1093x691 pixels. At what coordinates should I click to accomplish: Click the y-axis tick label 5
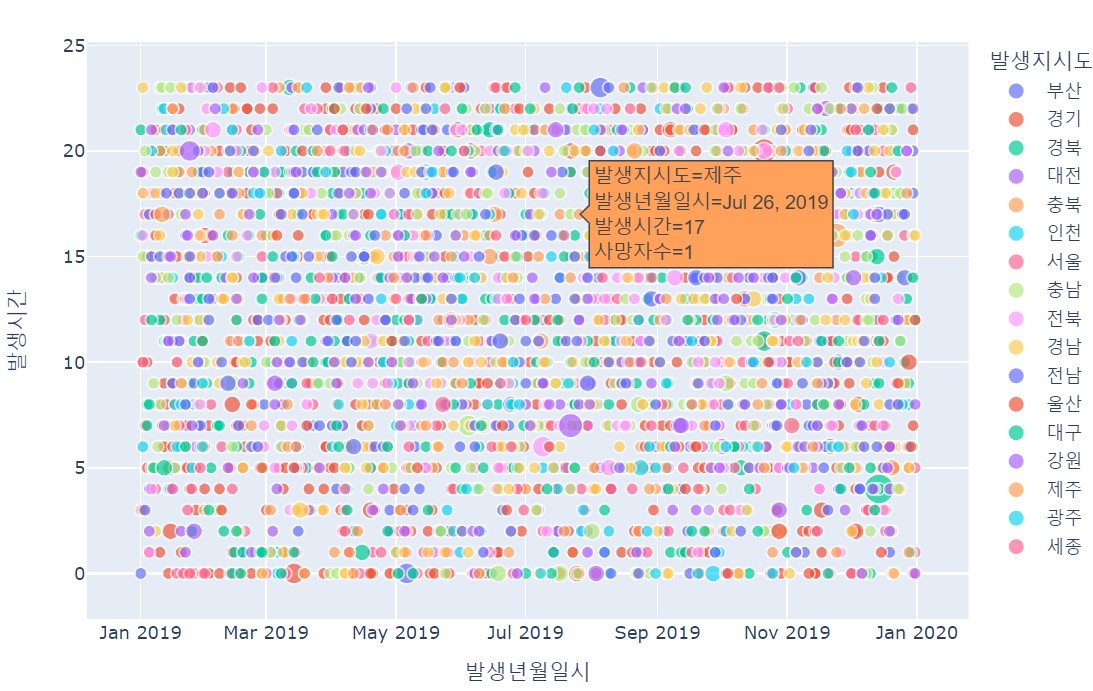pyautogui.click(x=79, y=468)
